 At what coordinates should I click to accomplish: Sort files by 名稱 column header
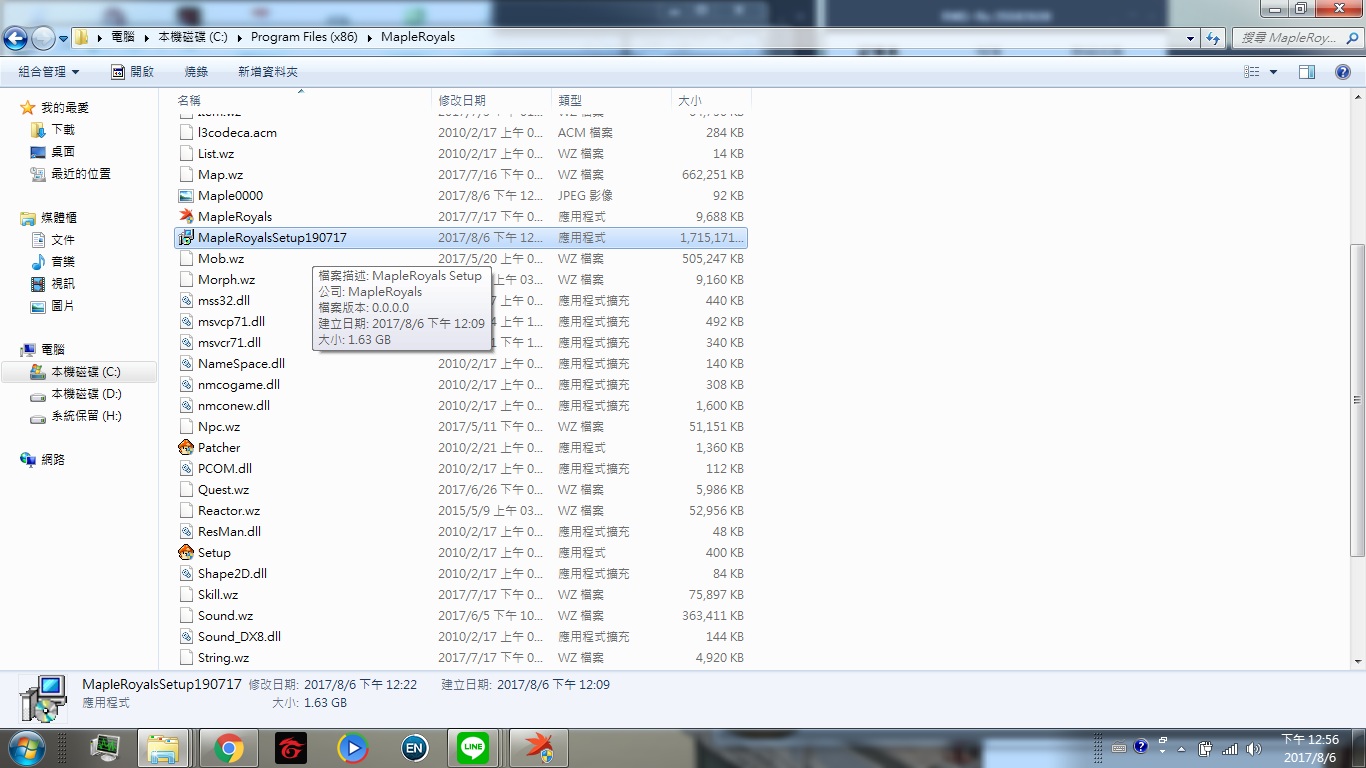click(303, 100)
